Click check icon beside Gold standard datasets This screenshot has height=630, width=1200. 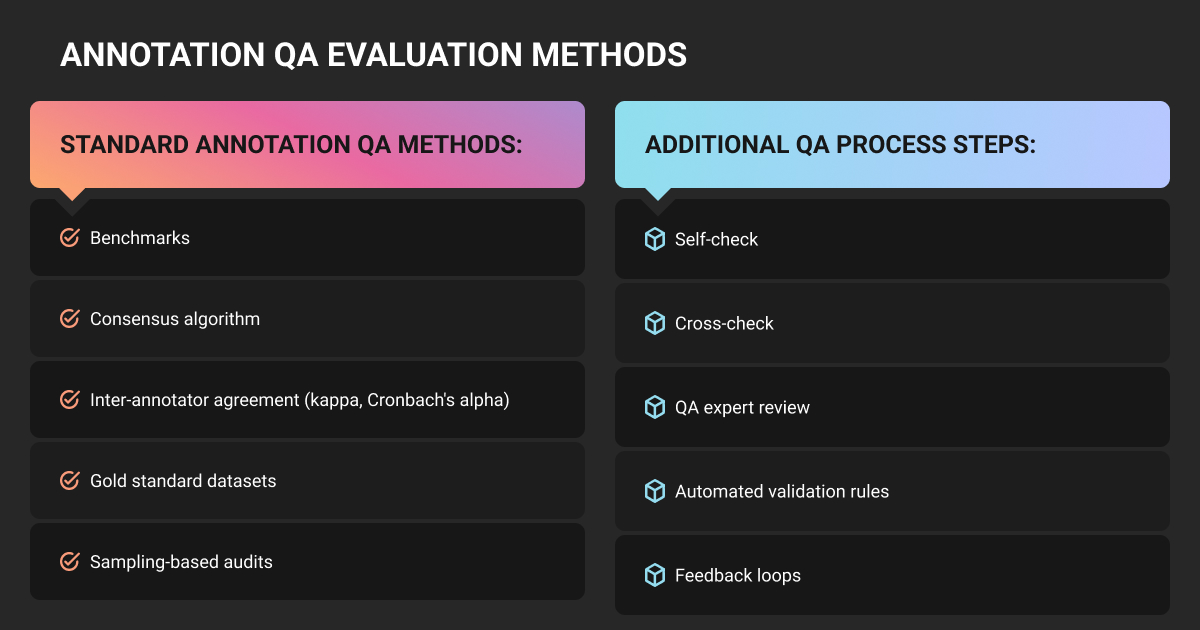69,481
